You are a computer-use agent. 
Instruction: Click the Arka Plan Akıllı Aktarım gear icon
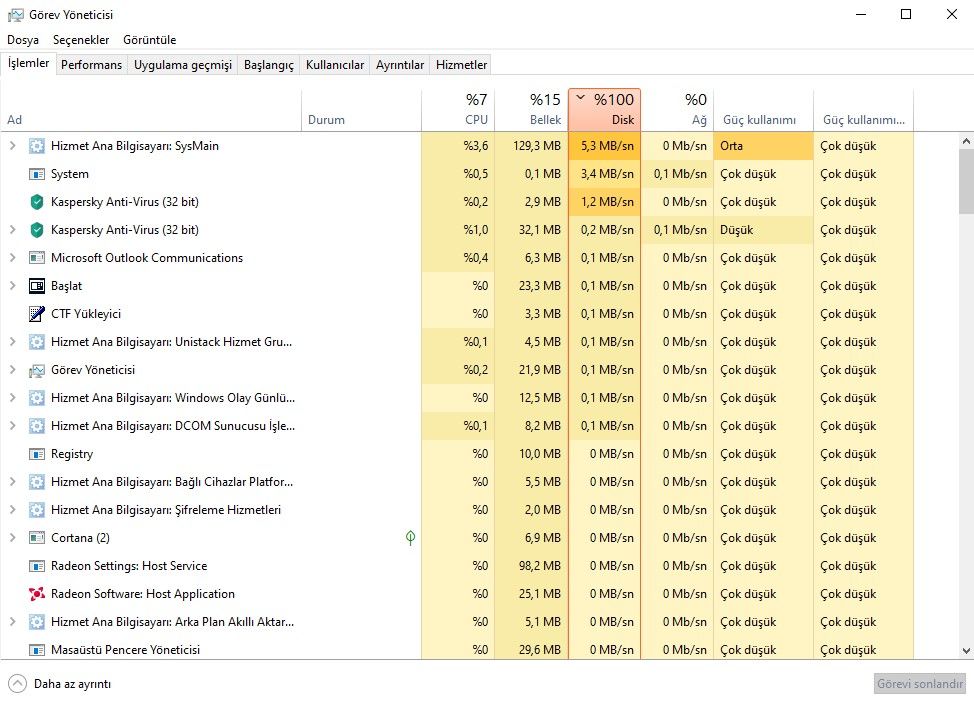tap(37, 621)
